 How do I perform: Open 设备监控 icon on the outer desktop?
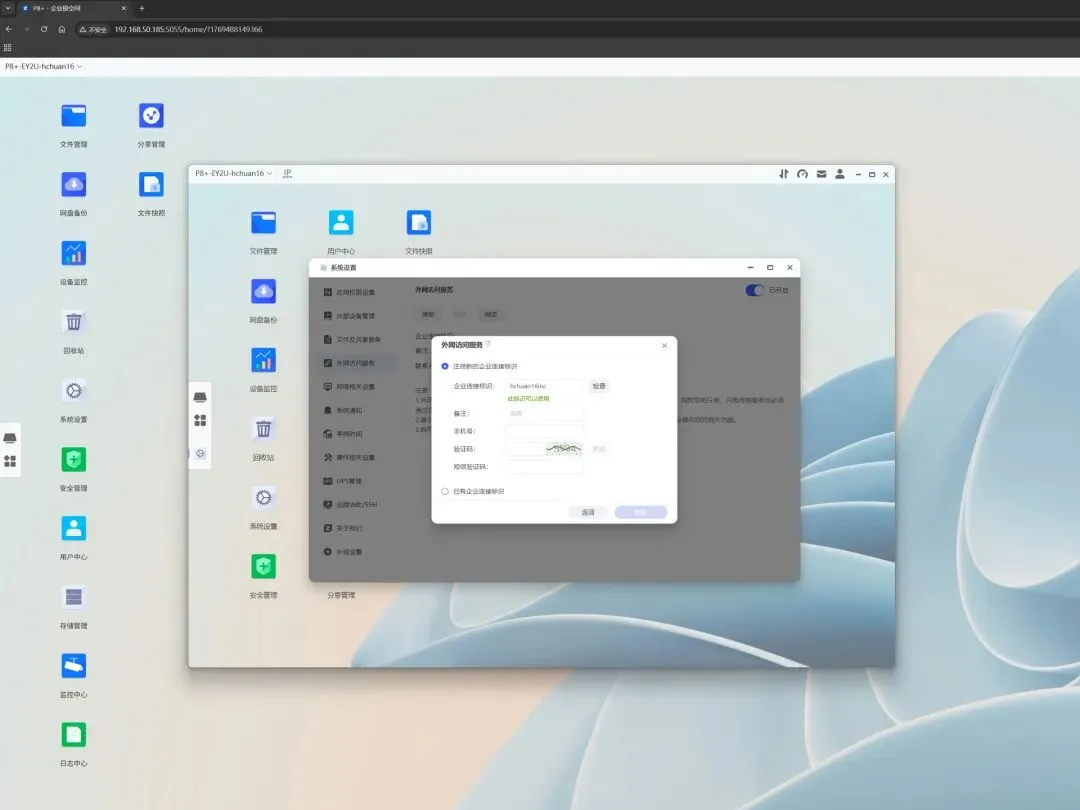point(74,253)
